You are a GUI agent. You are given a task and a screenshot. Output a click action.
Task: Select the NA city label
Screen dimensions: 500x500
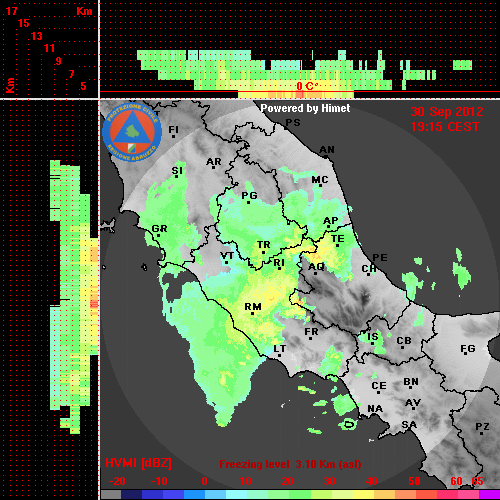(x=375, y=408)
